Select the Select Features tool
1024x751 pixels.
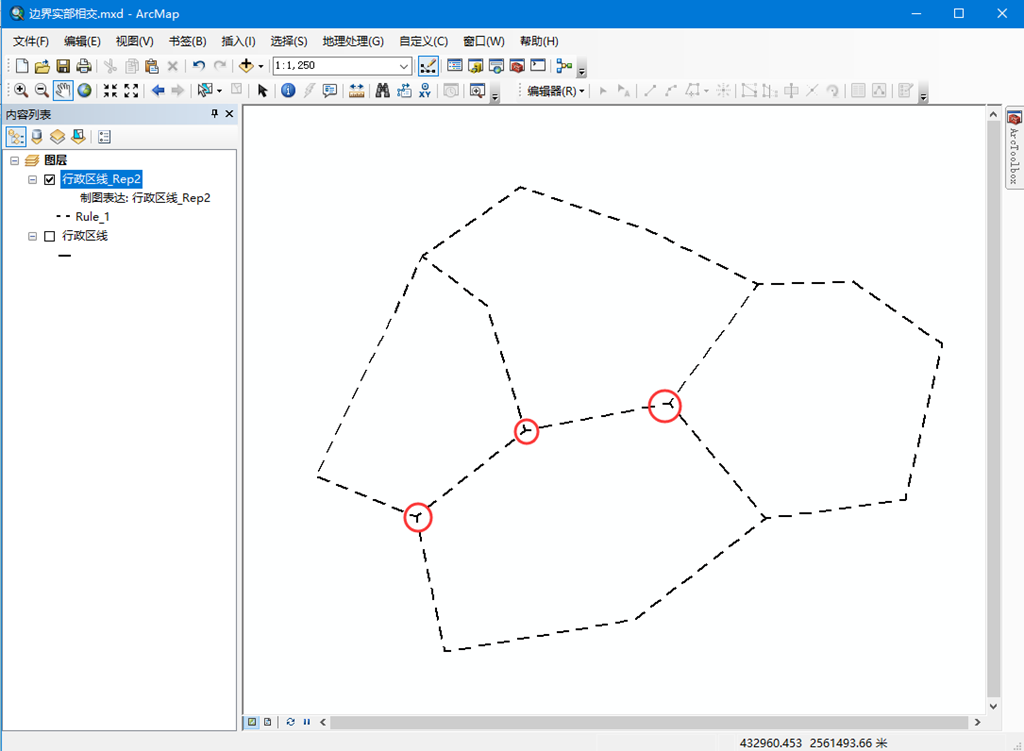[x=205, y=91]
